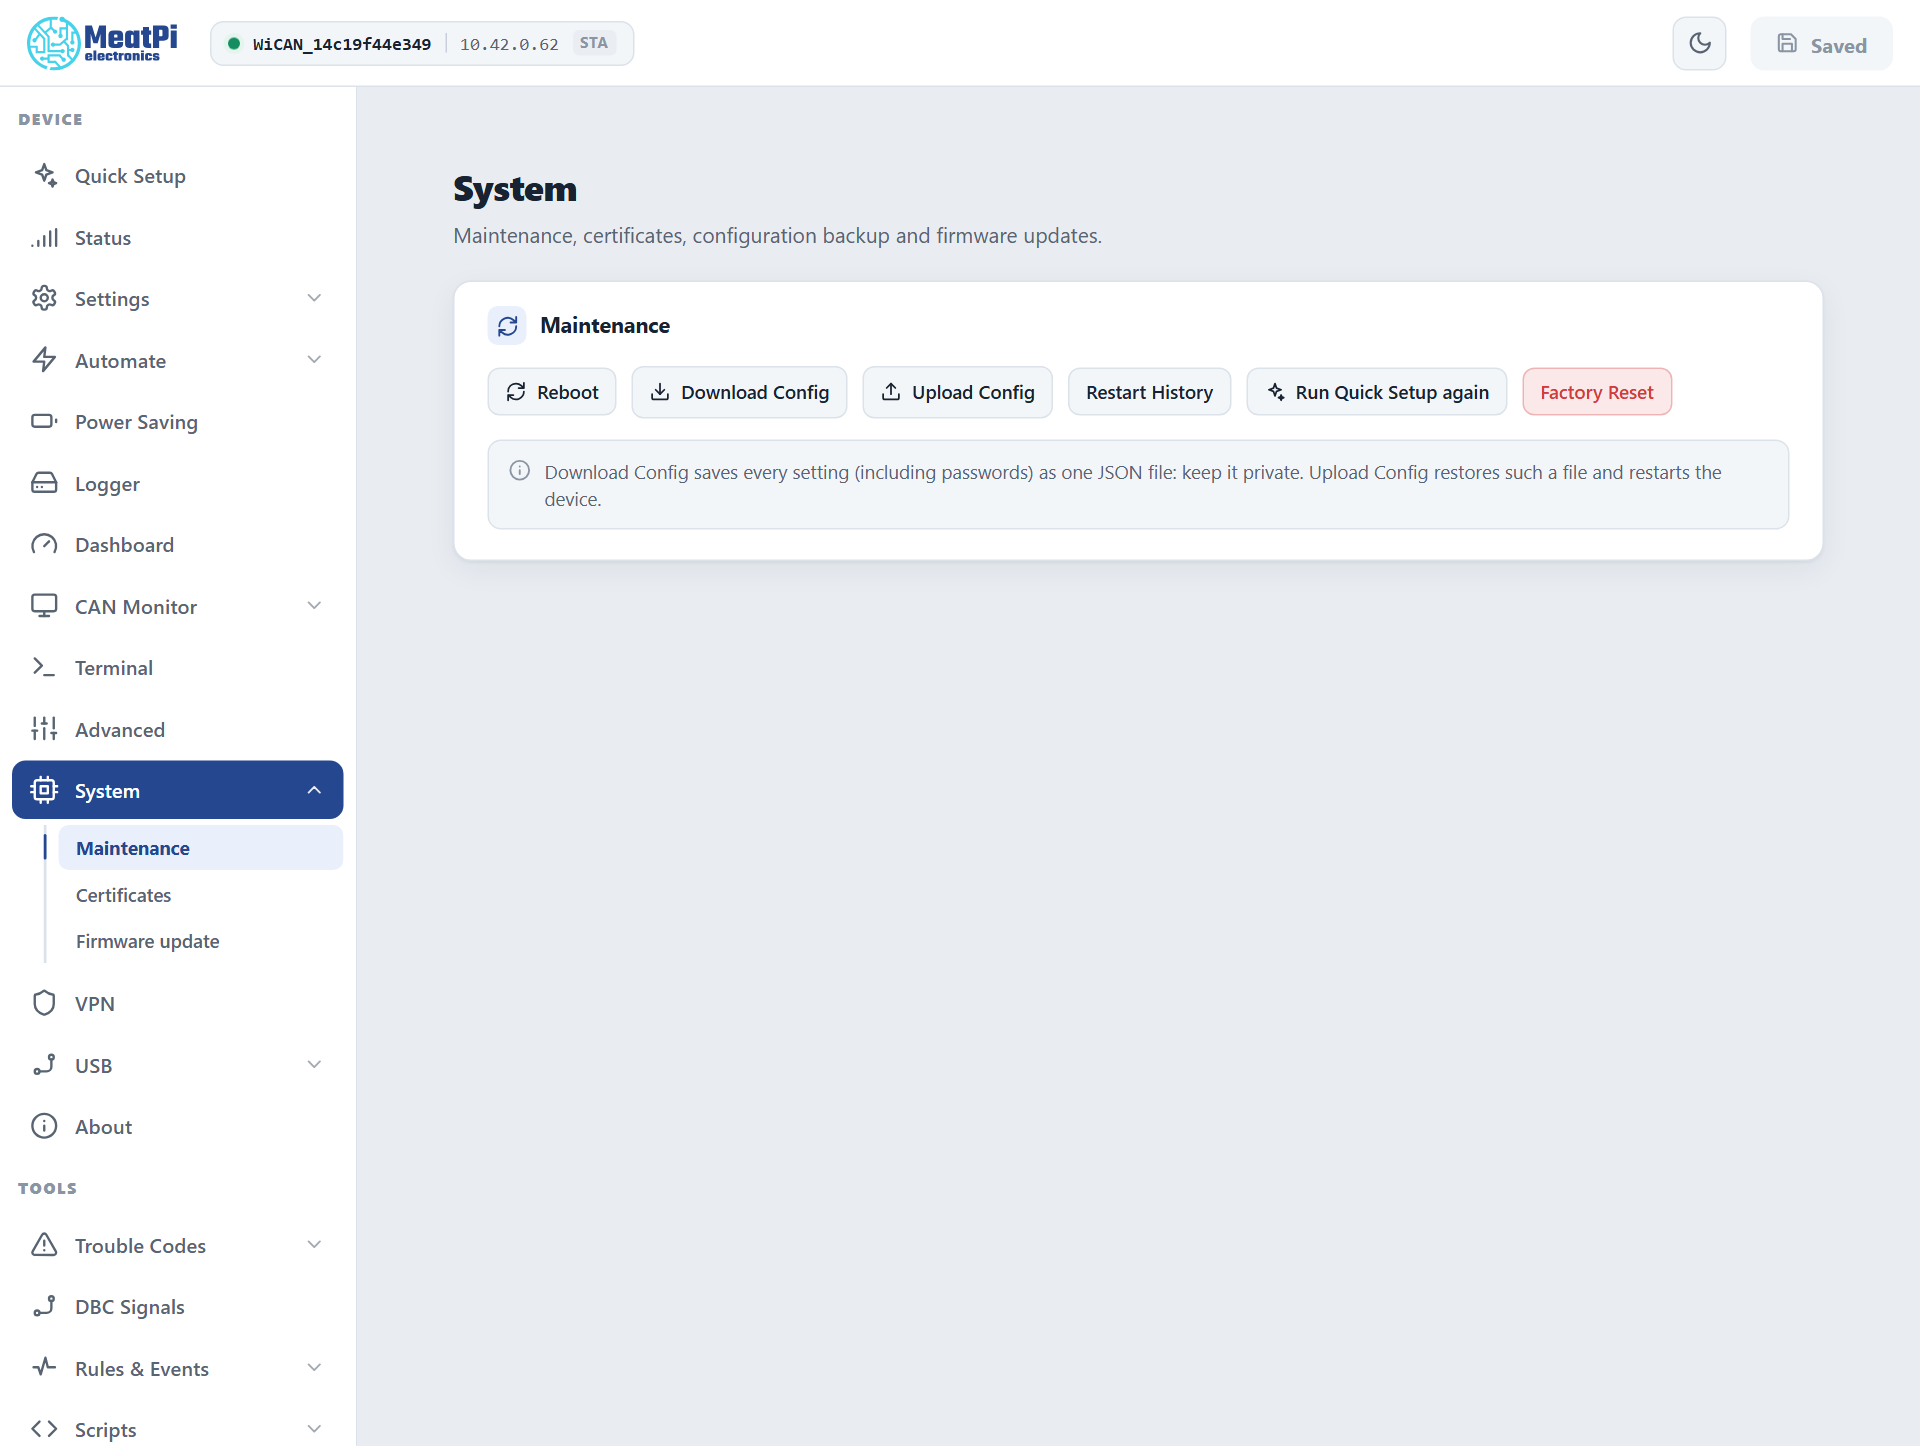Expand the Scripts chevron
1920x1446 pixels.
coord(314,1429)
